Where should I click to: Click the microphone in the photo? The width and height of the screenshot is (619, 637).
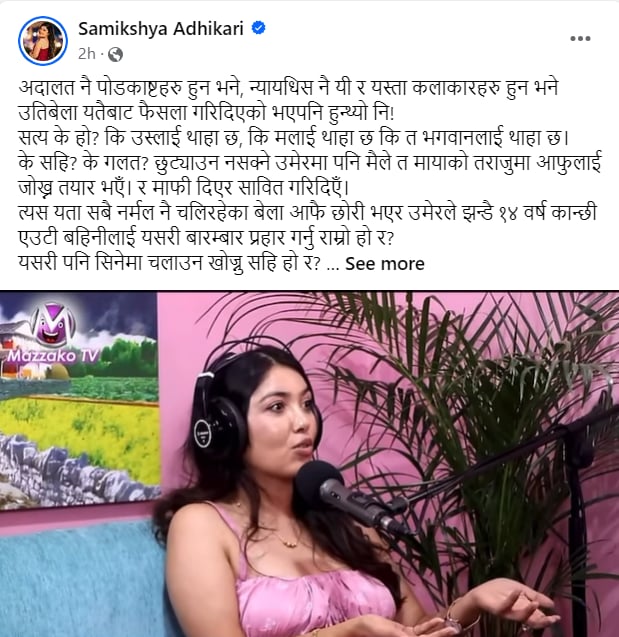pyautogui.click(x=345, y=496)
